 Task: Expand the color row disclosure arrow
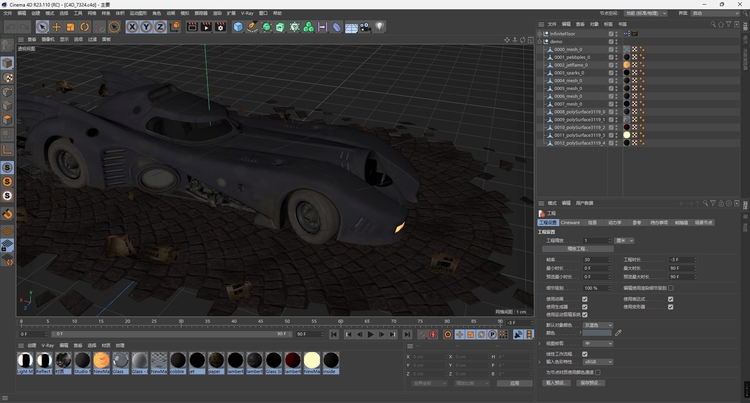coord(581,333)
